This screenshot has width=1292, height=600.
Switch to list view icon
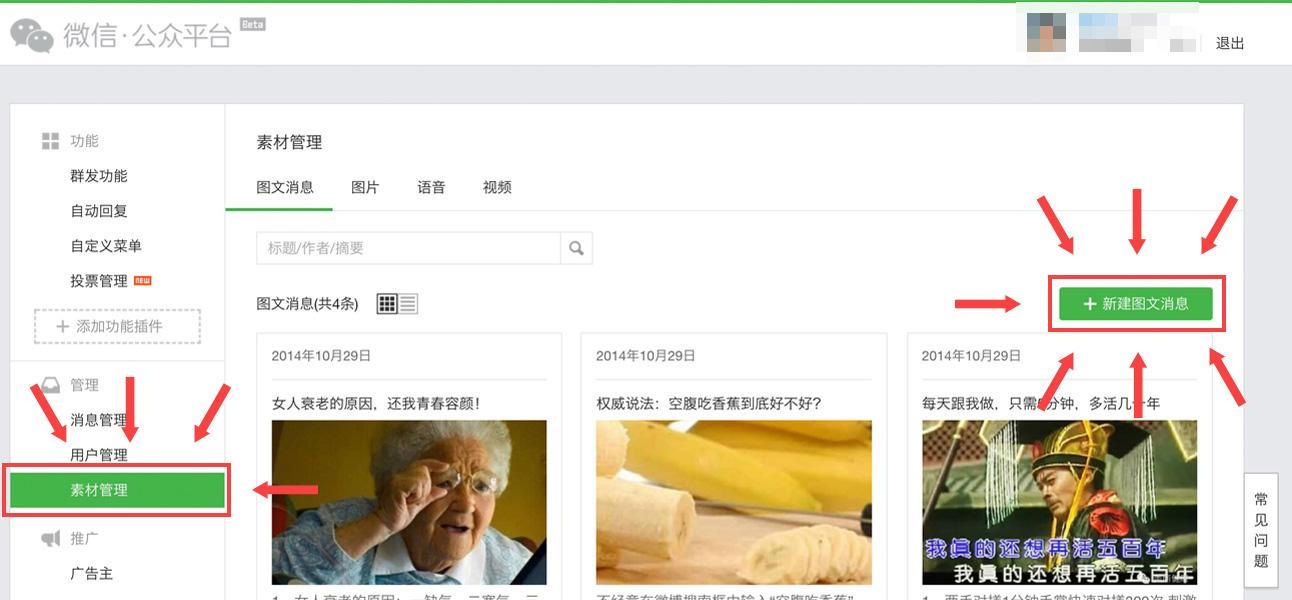point(408,304)
